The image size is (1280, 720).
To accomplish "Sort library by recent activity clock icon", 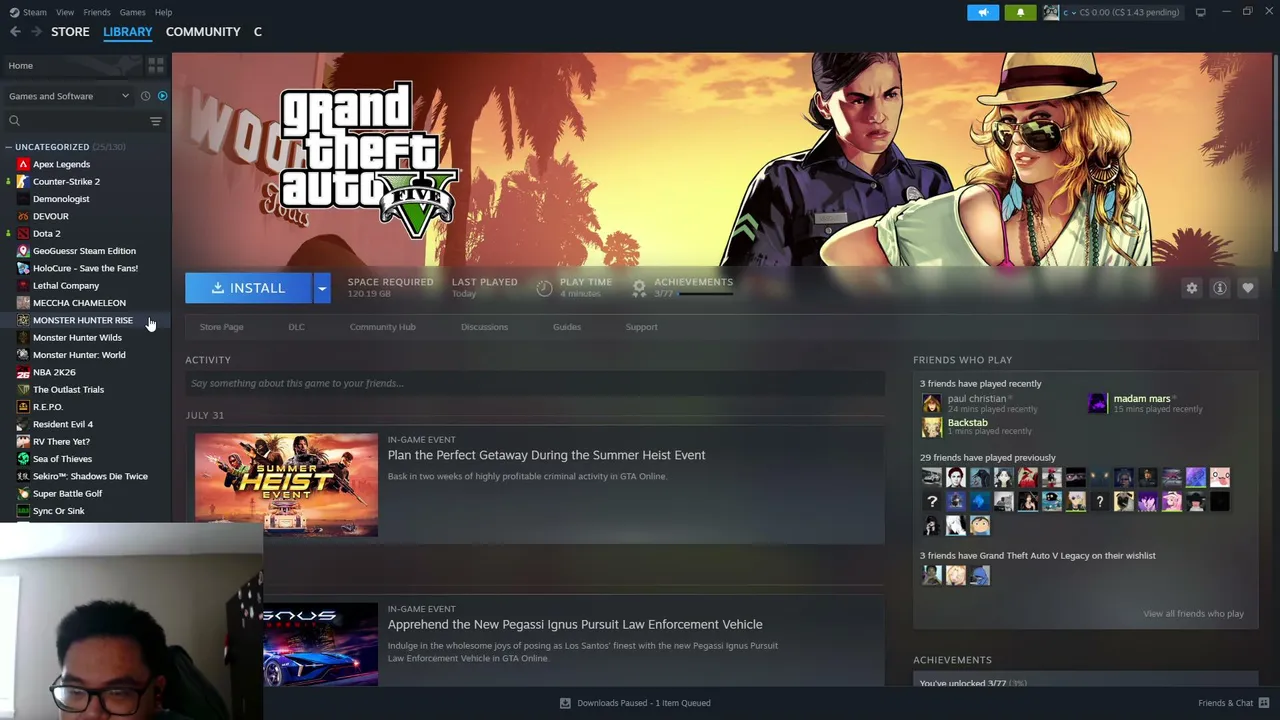I will tap(145, 96).
